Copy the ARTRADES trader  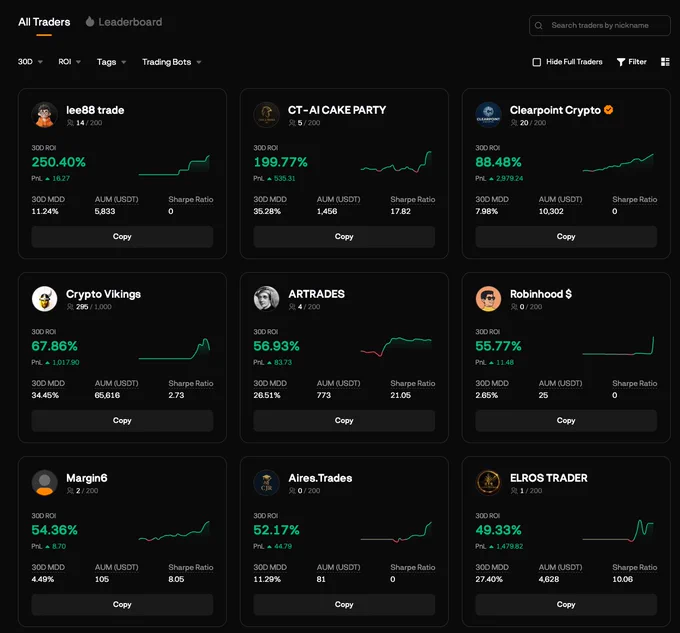[344, 421]
